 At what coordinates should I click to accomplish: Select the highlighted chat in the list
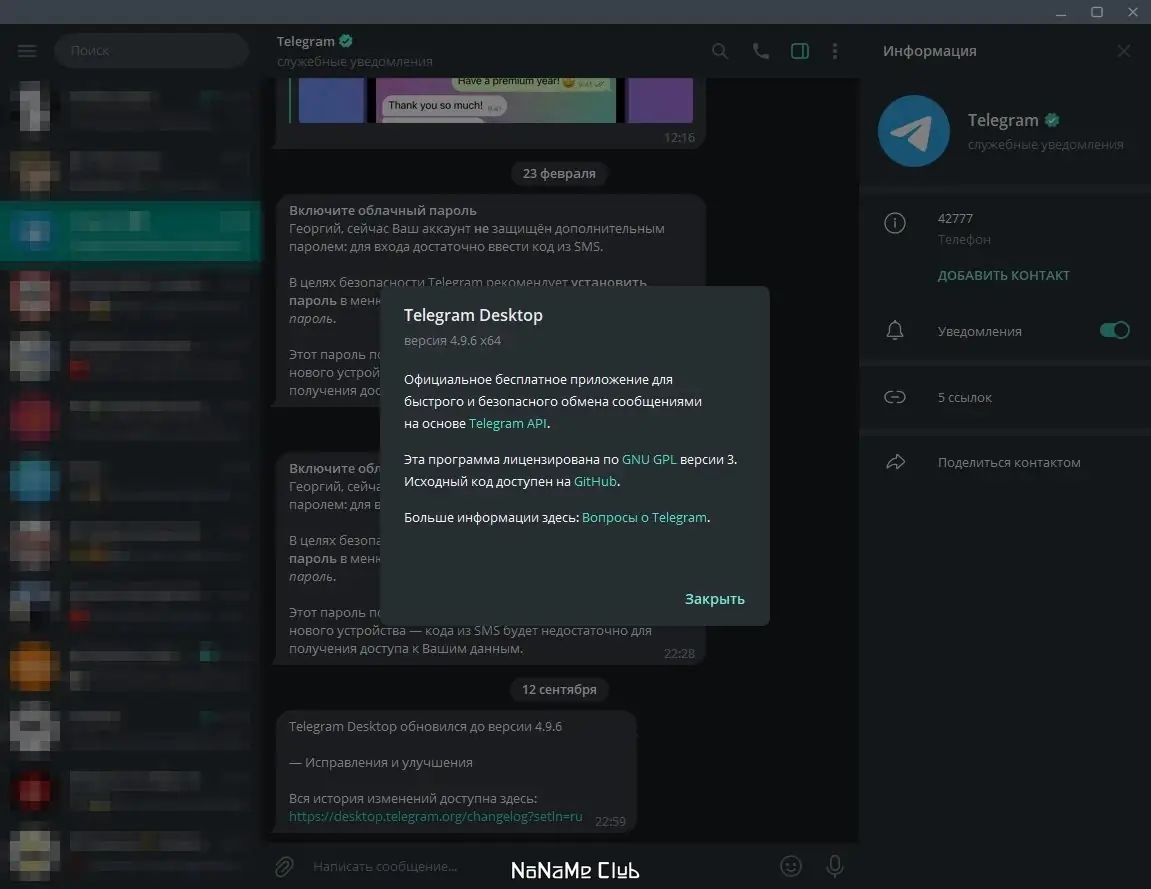coord(130,231)
